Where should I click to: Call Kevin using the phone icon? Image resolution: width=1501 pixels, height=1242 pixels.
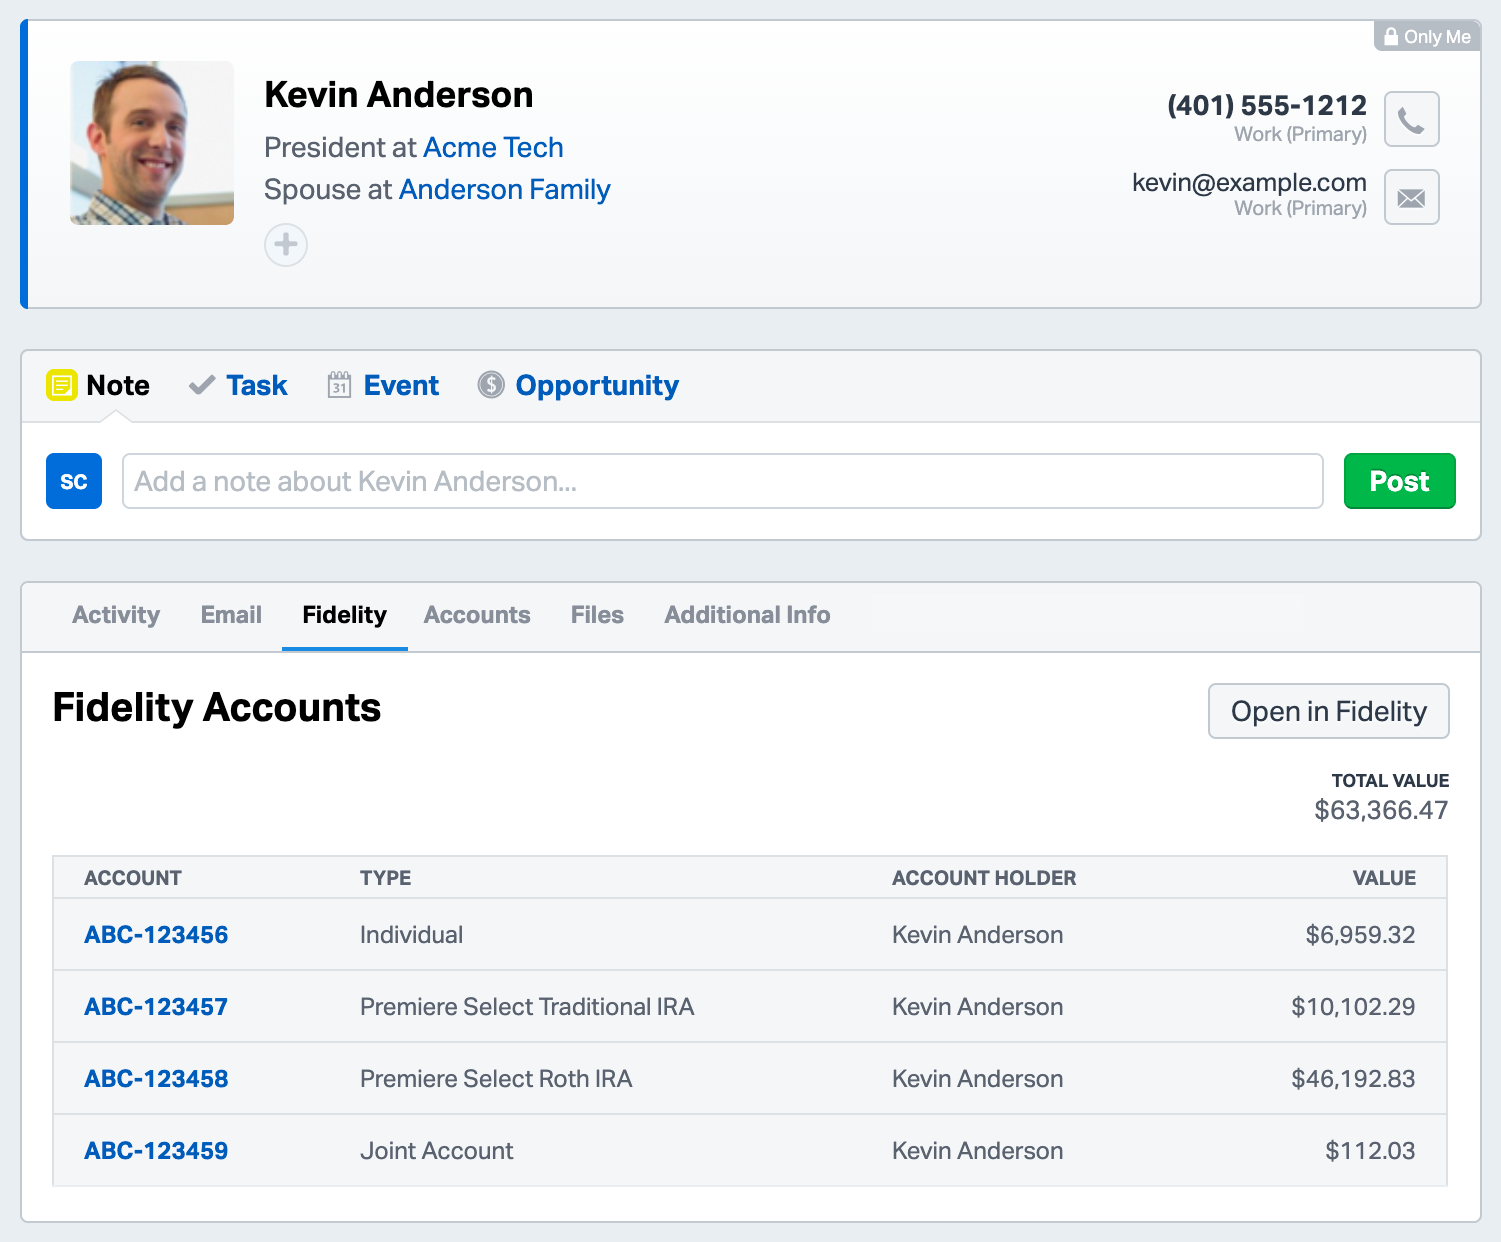1411,119
